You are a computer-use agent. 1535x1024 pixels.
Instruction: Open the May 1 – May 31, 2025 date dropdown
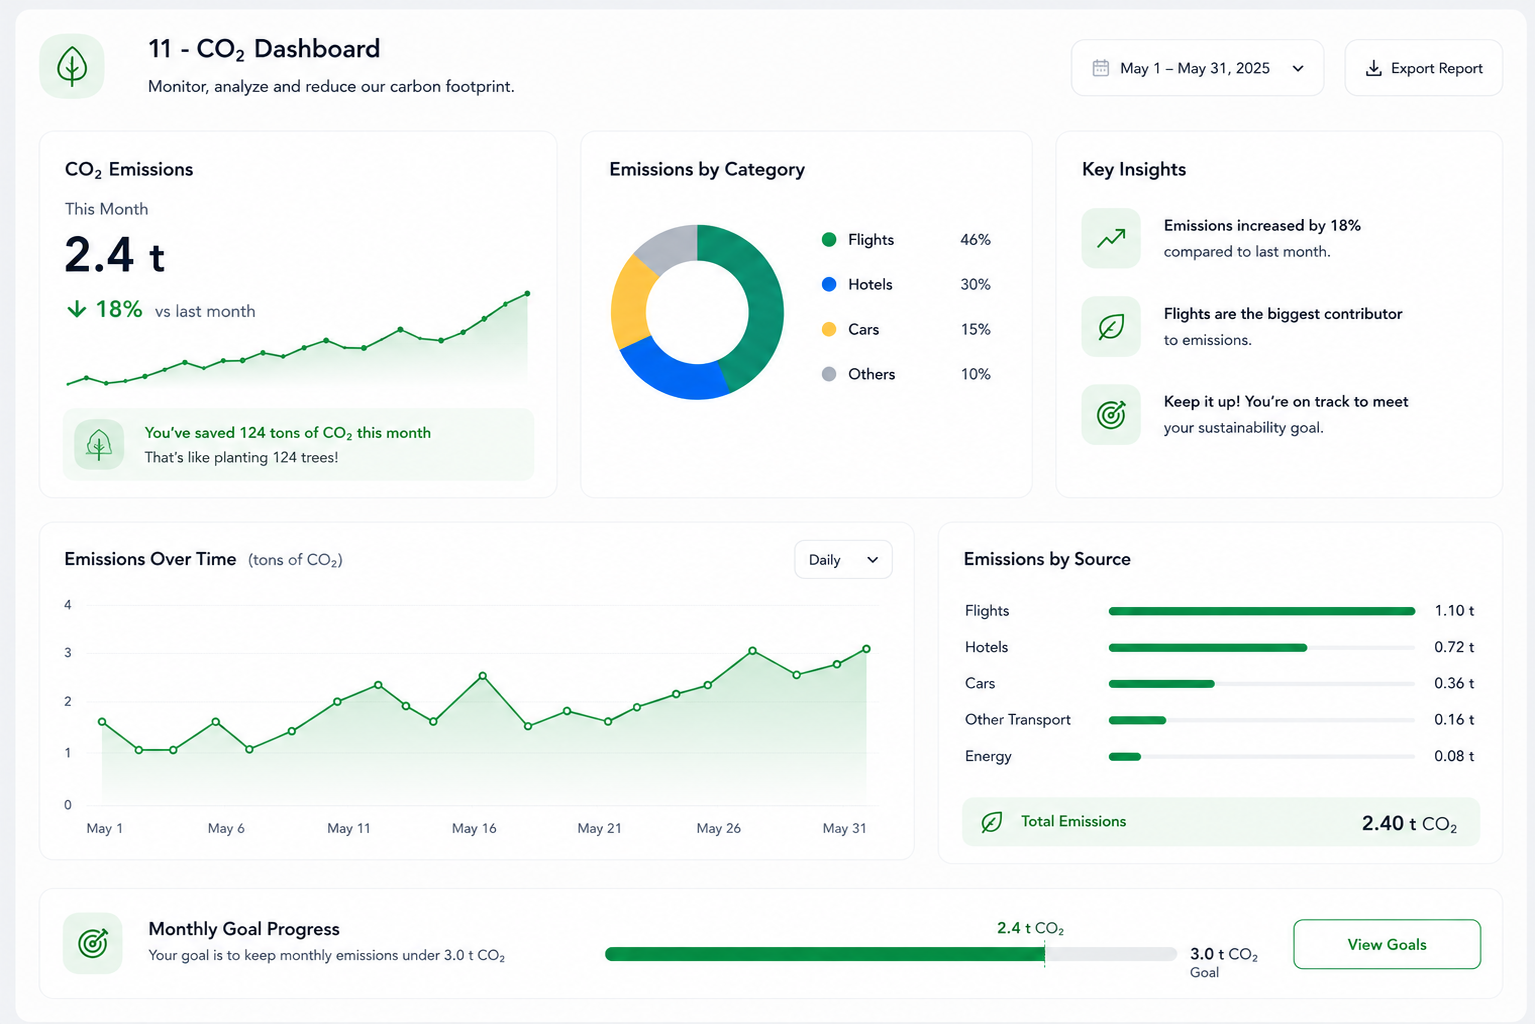pyautogui.click(x=1197, y=68)
